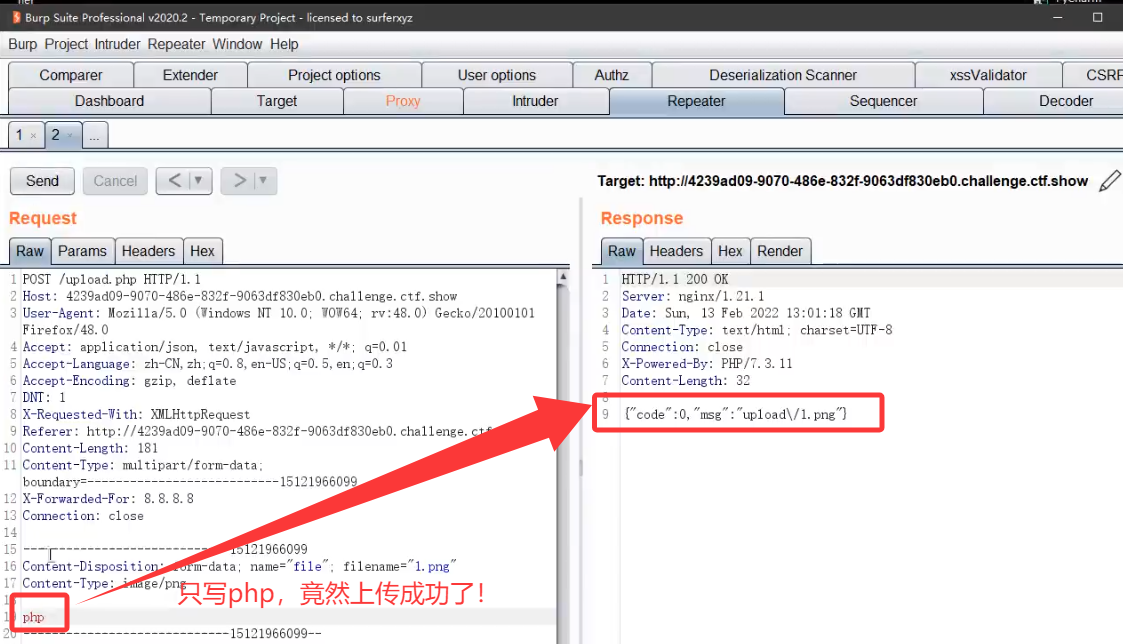
Task: Show request Headers view
Action: (148, 251)
